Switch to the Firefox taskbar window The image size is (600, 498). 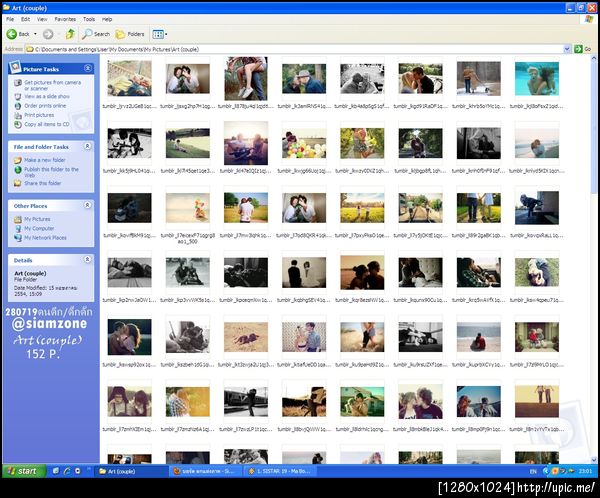(x=206, y=471)
